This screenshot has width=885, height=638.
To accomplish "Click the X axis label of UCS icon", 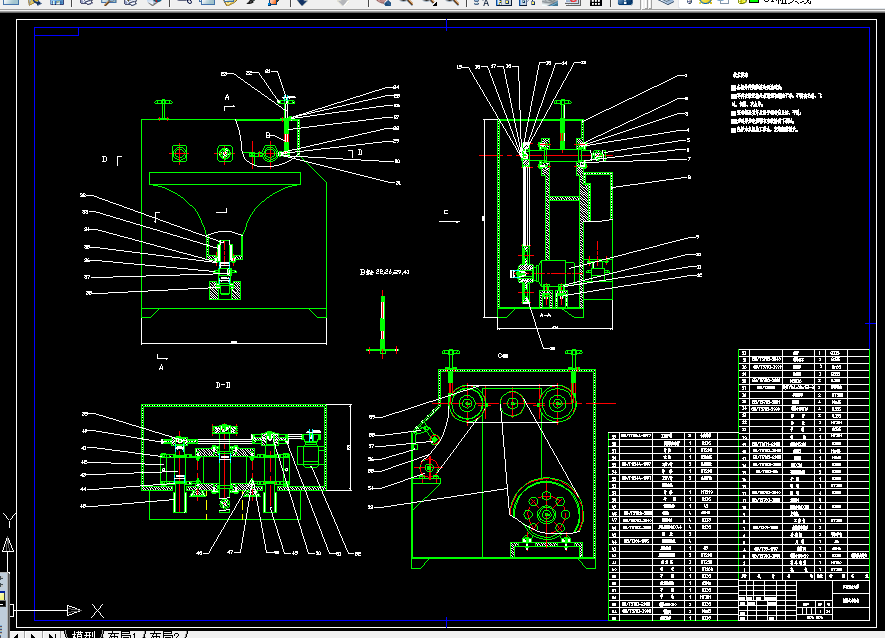I will tap(98, 611).
